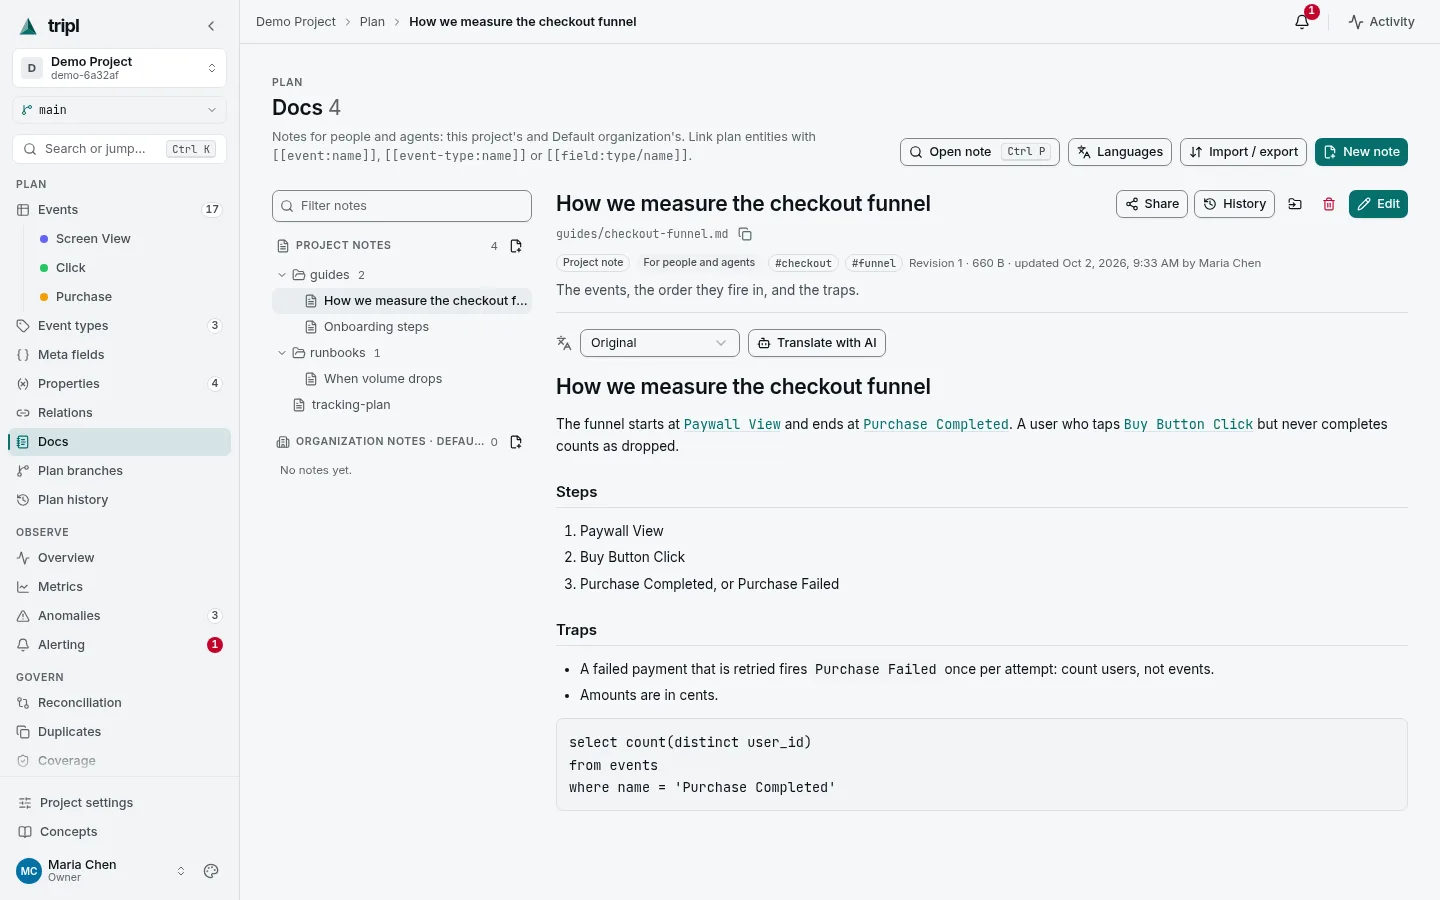The height and width of the screenshot is (900, 1440).
Task: Collapse the sidebar with the chevron icon
Action: [211, 26]
